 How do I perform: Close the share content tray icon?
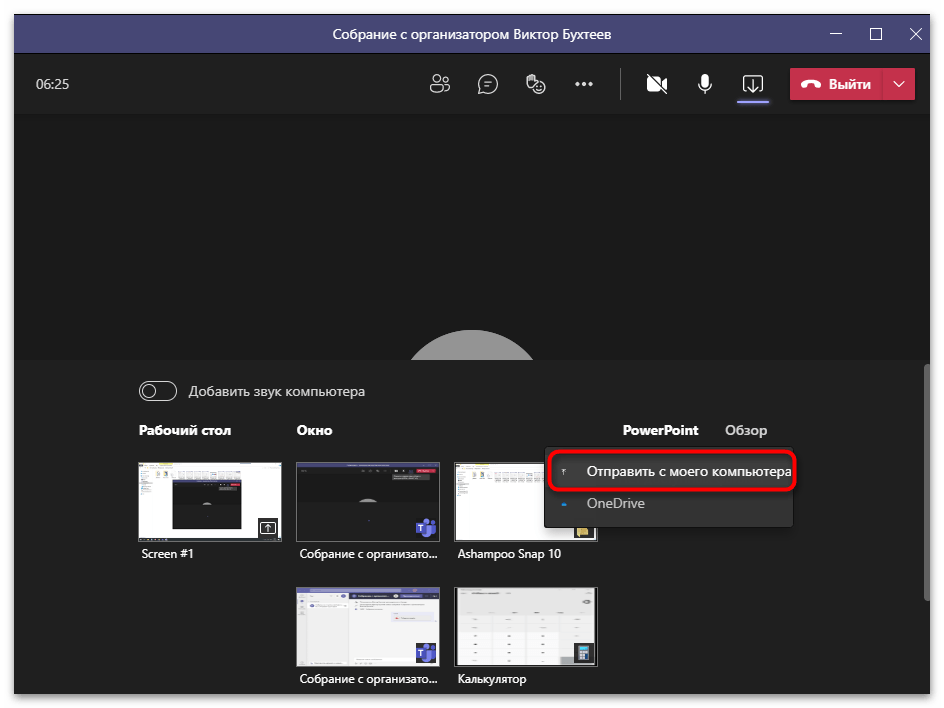coord(753,84)
